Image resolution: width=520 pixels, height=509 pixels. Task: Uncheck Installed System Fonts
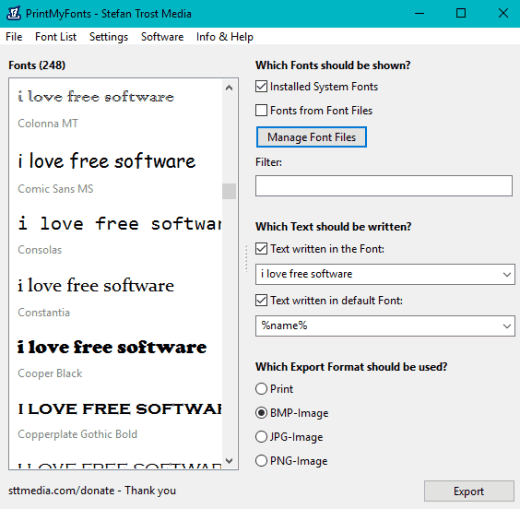point(261,86)
